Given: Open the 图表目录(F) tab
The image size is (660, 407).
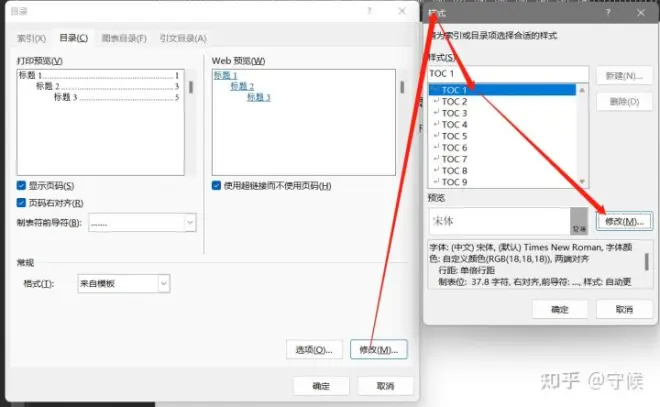Looking at the screenshot, I should [x=124, y=38].
